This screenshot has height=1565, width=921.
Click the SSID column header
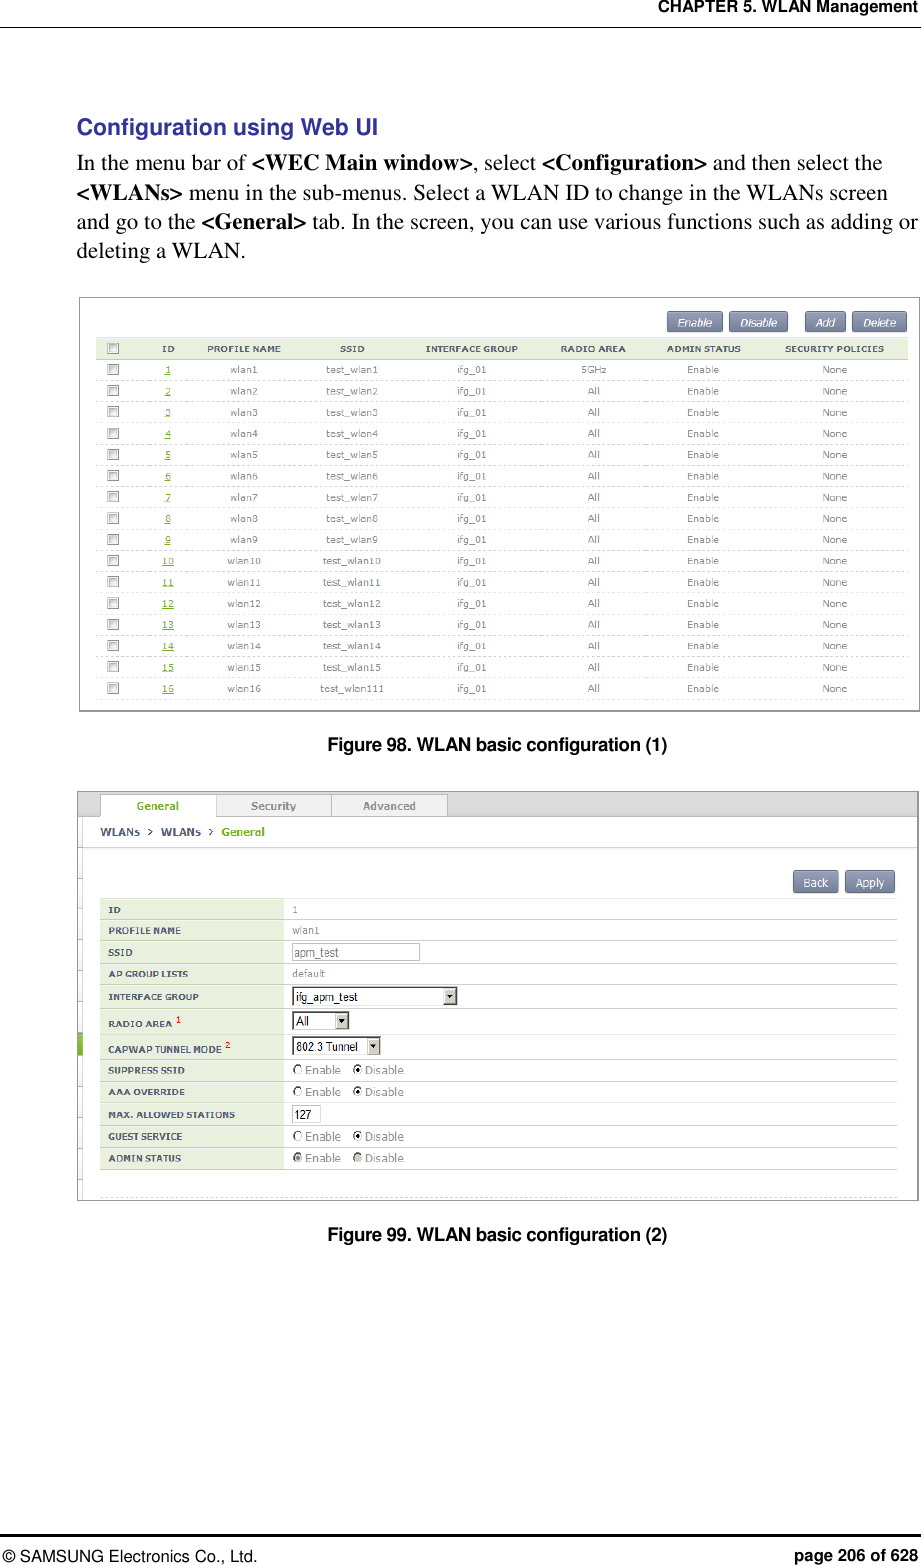pos(352,349)
